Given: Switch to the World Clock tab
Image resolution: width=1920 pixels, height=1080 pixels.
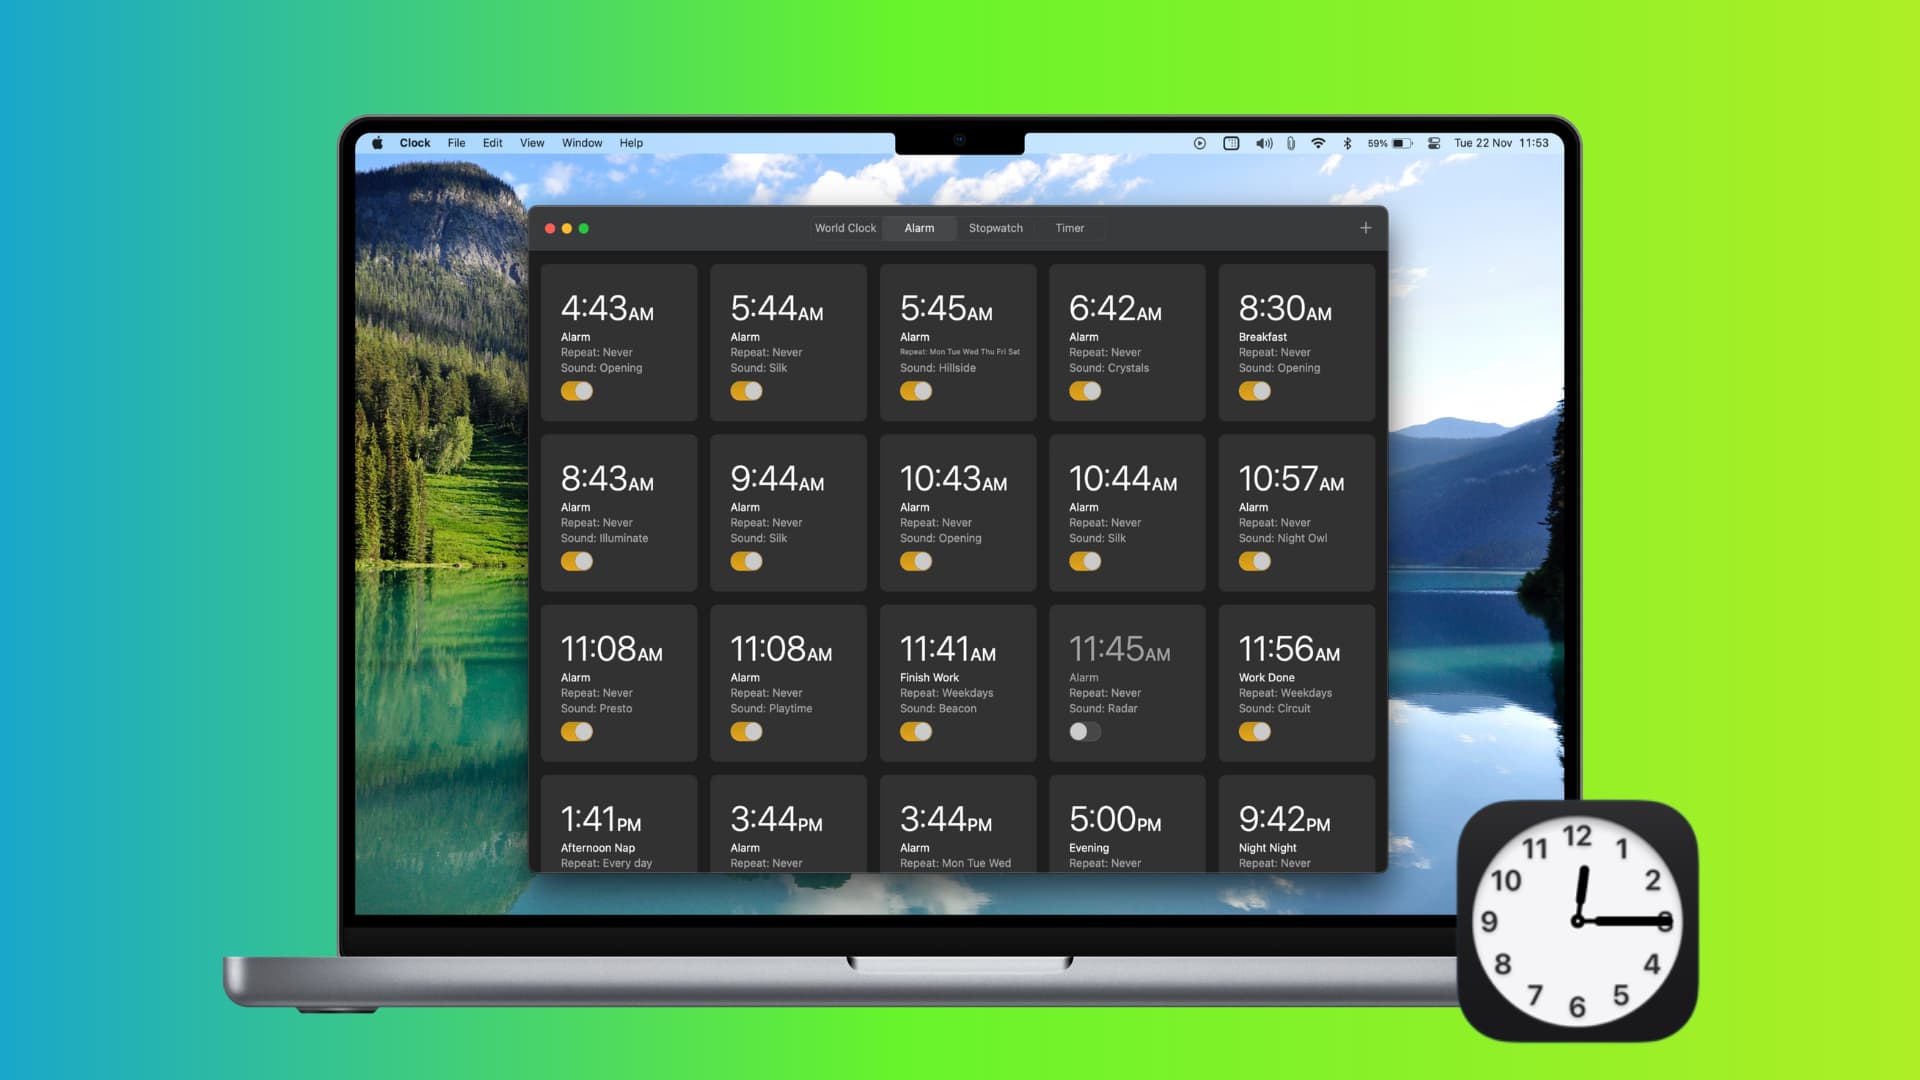Looking at the screenshot, I should pyautogui.click(x=844, y=227).
